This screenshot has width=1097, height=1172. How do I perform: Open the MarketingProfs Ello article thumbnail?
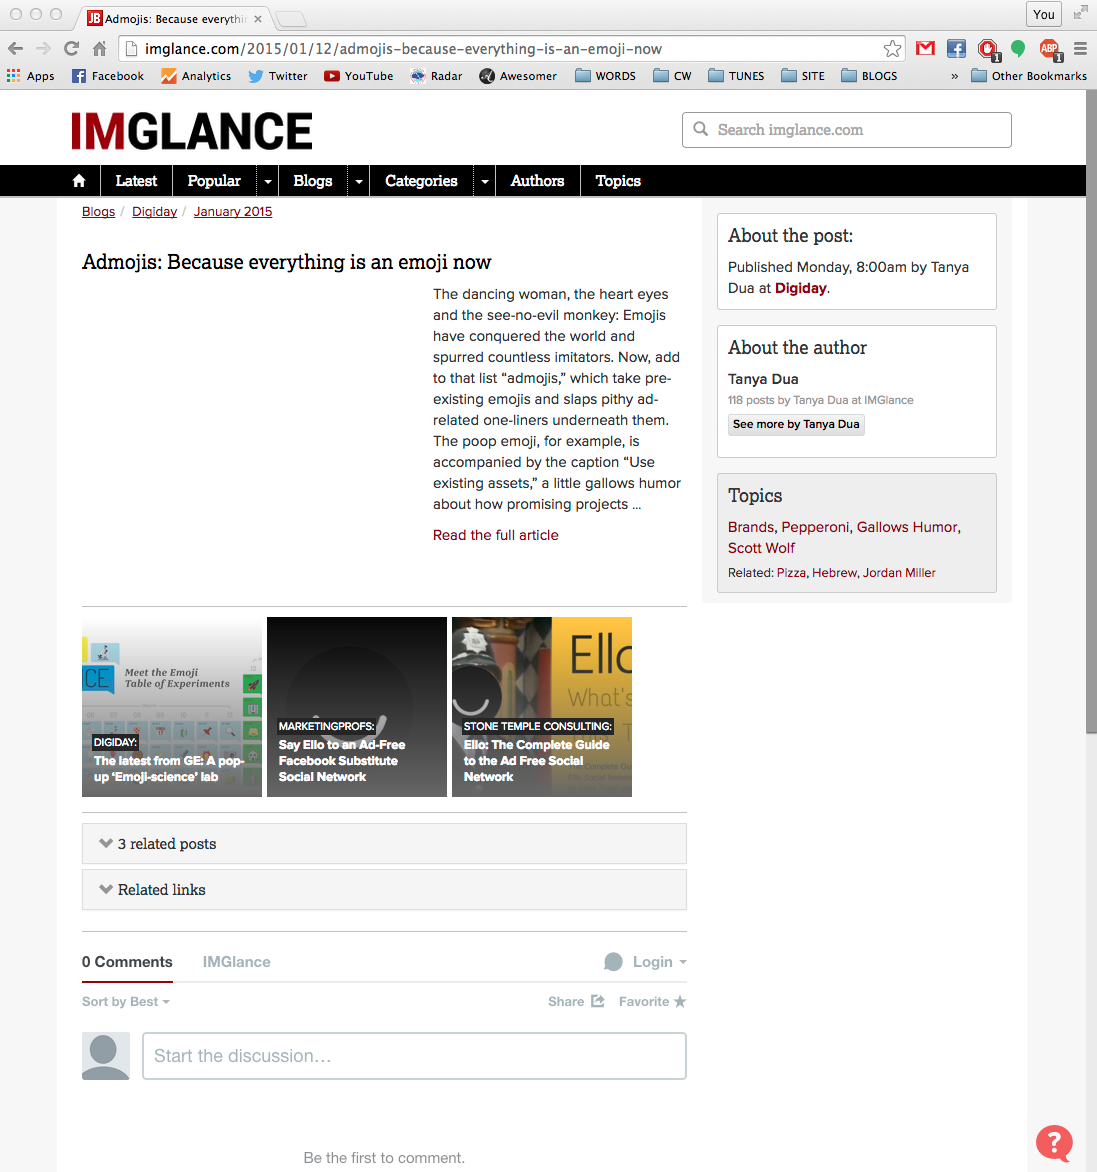356,707
